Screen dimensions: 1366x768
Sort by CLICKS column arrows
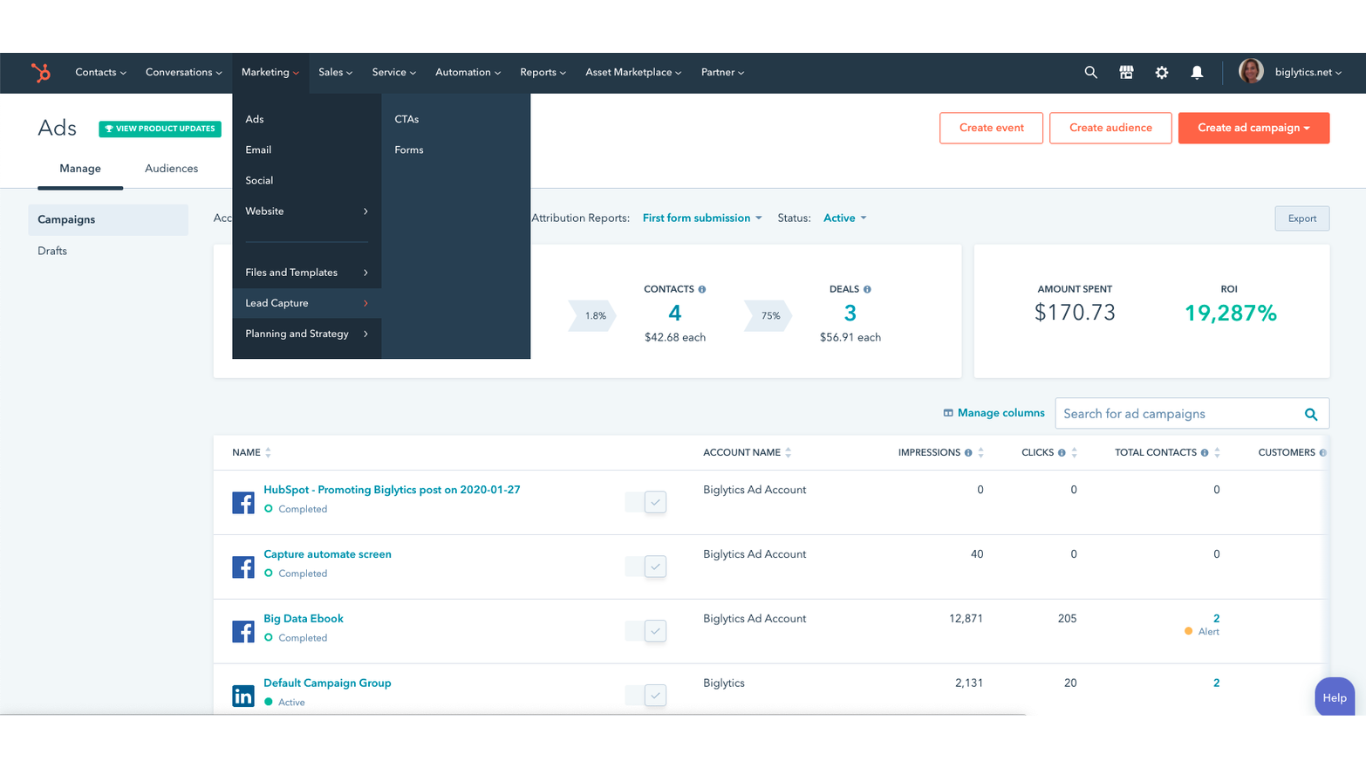(1075, 453)
